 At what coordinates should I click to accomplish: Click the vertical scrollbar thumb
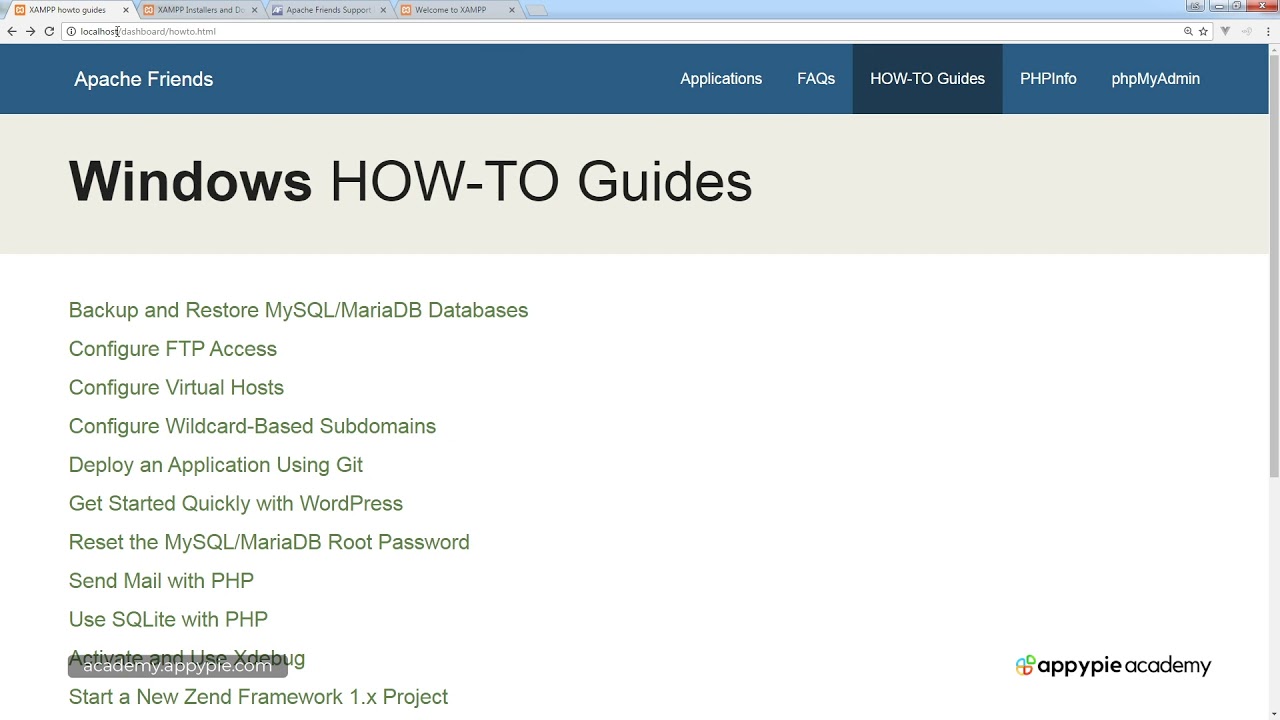1273,265
